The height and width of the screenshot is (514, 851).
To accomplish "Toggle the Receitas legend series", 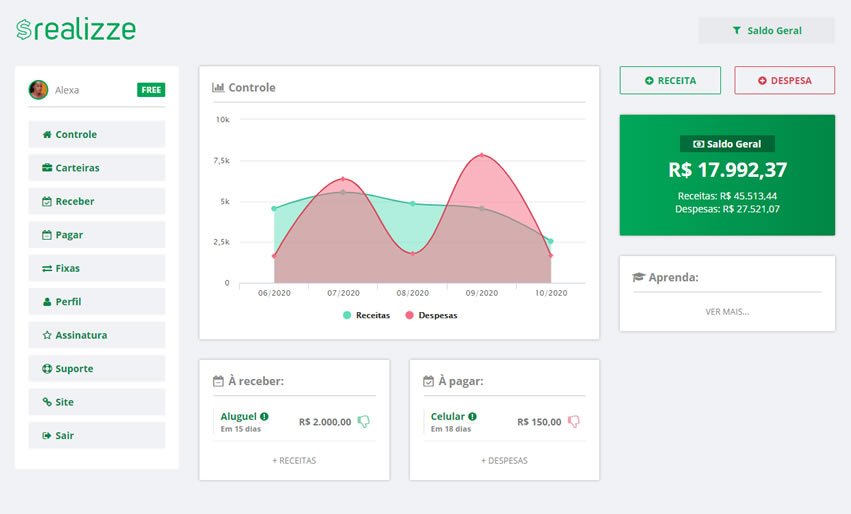I will click(x=367, y=315).
